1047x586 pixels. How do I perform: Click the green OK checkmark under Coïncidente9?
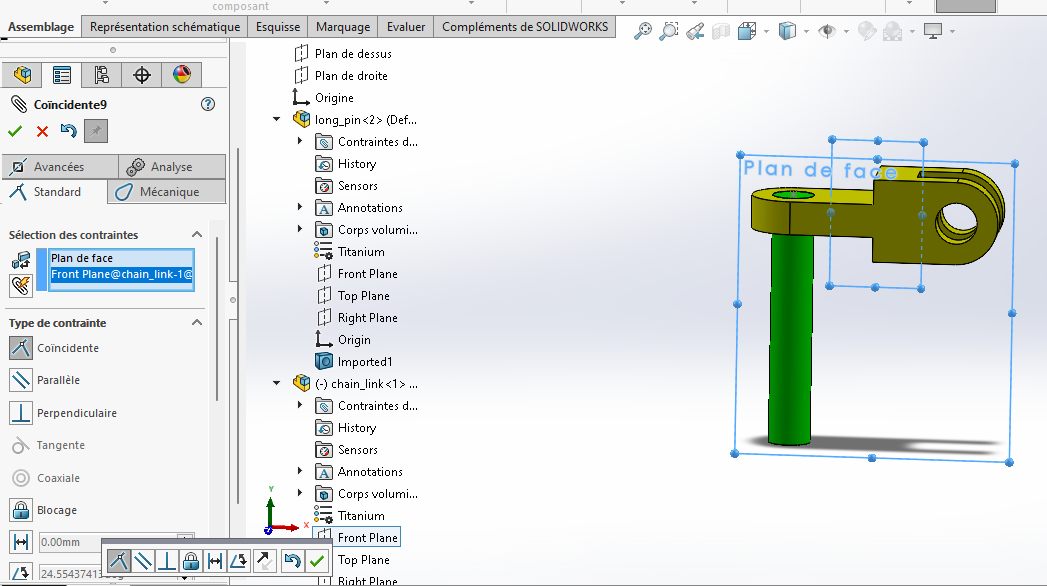15,131
